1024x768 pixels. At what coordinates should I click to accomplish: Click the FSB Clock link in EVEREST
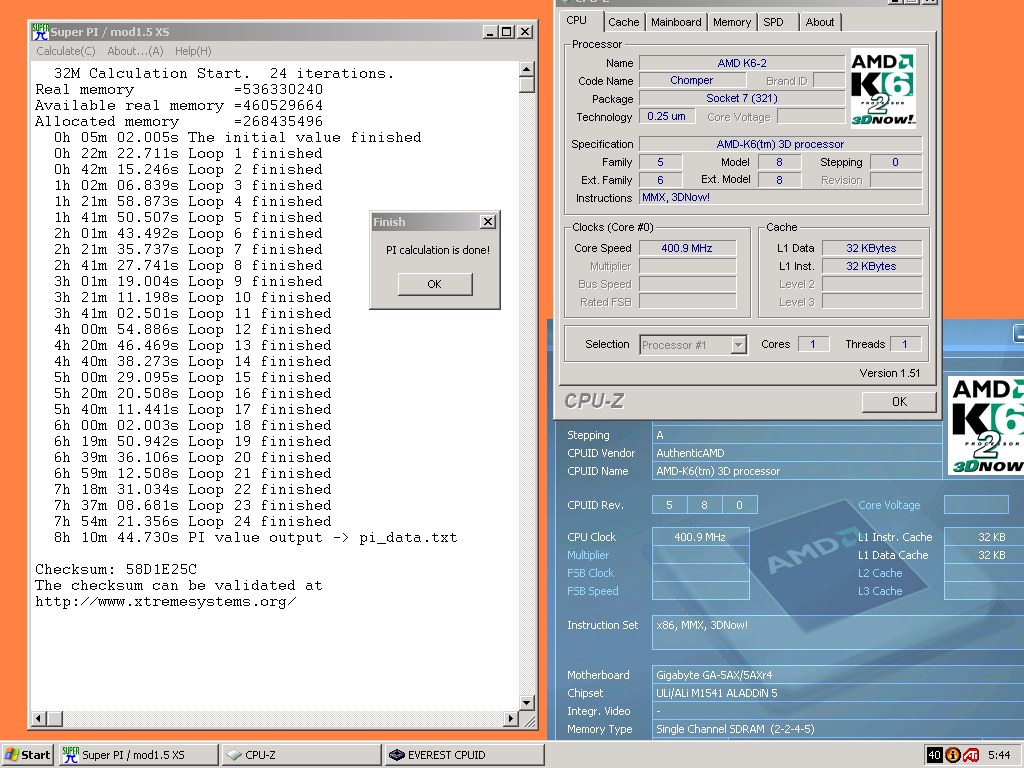click(590, 573)
